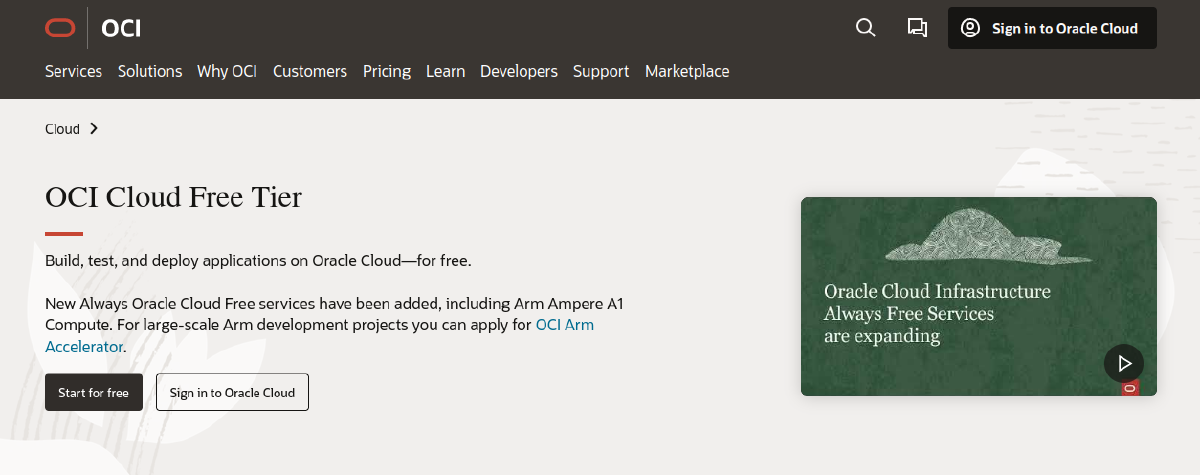Open the Services menu
Viewport: 1200px width, 475px height.
74,71
